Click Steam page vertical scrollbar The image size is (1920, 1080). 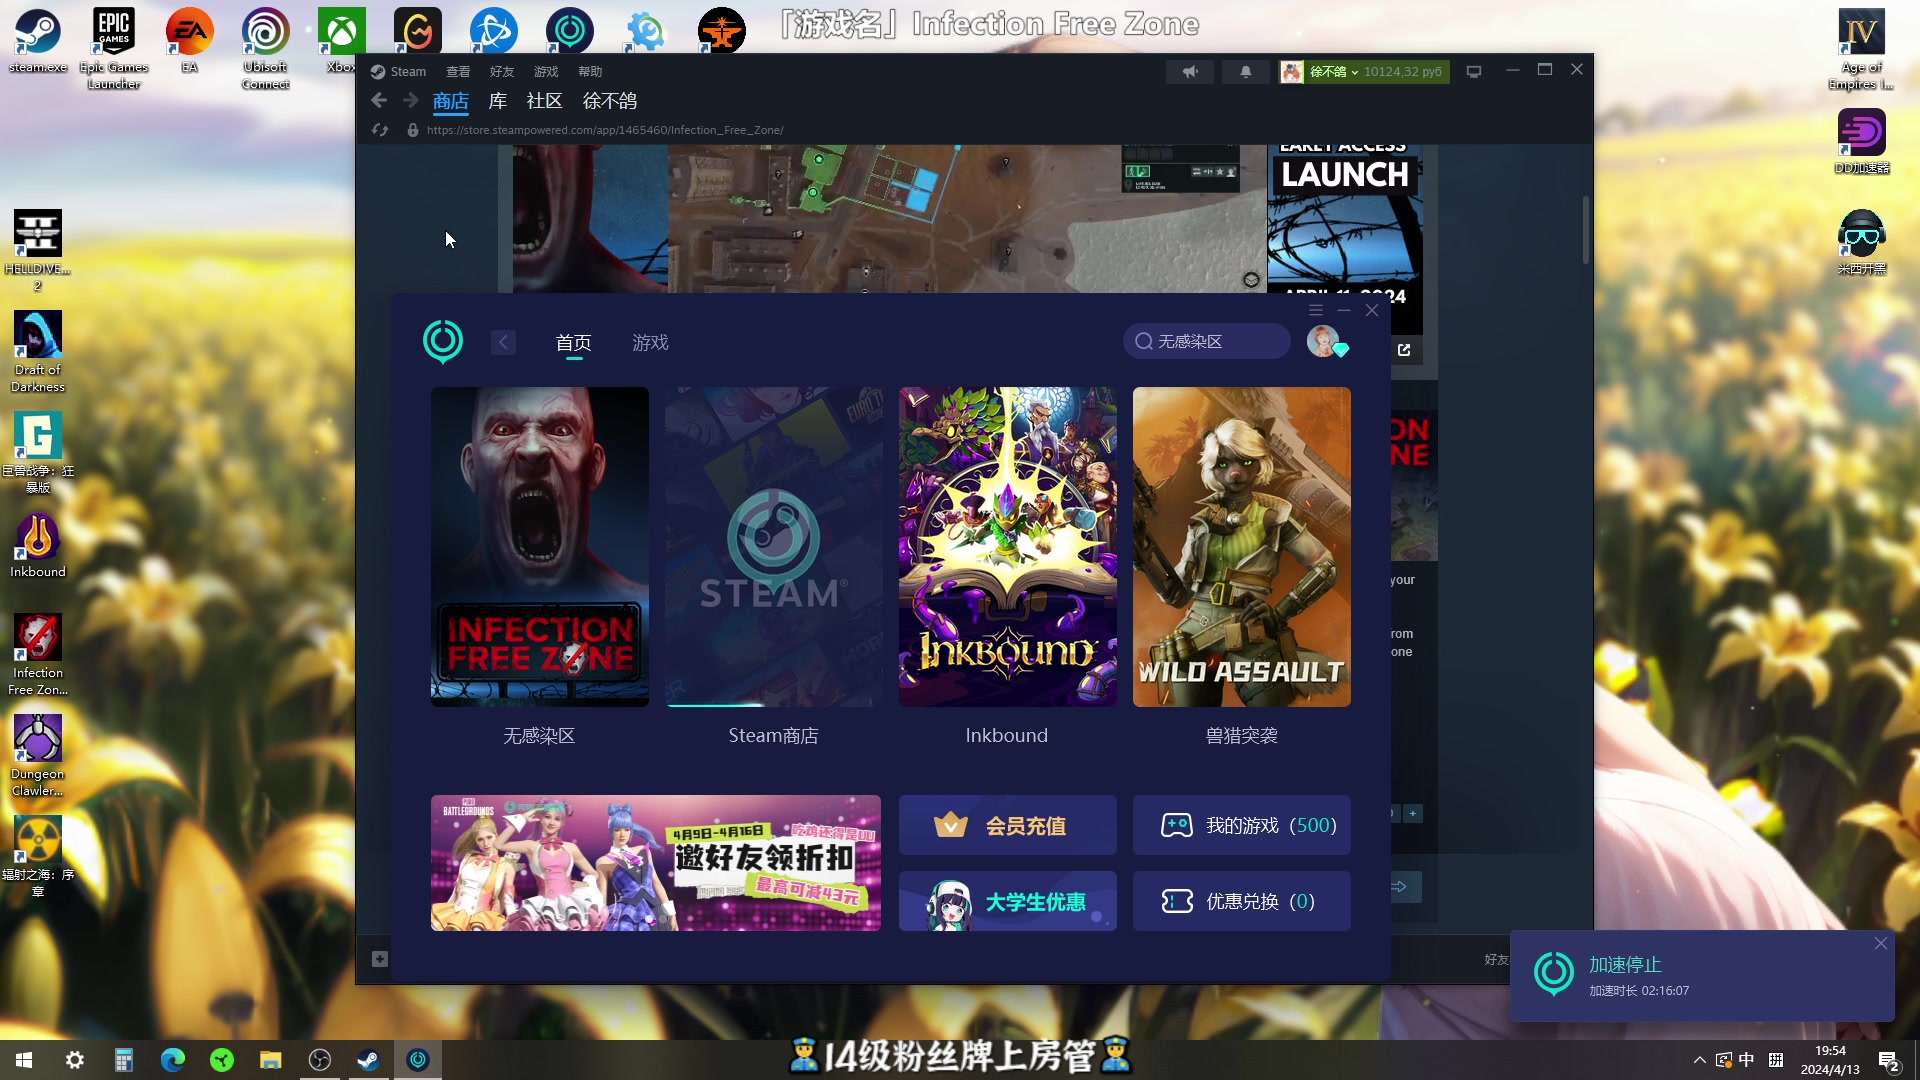point(1586,230)
